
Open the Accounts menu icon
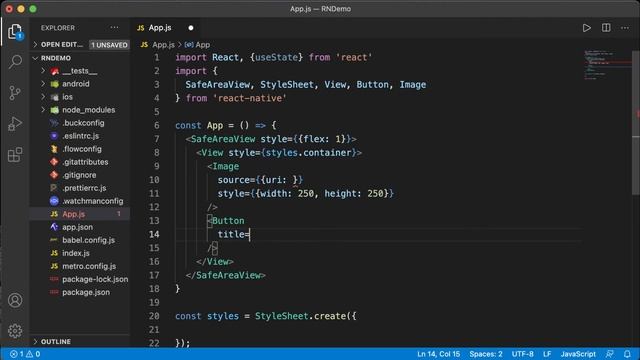(x=15, y=300)
